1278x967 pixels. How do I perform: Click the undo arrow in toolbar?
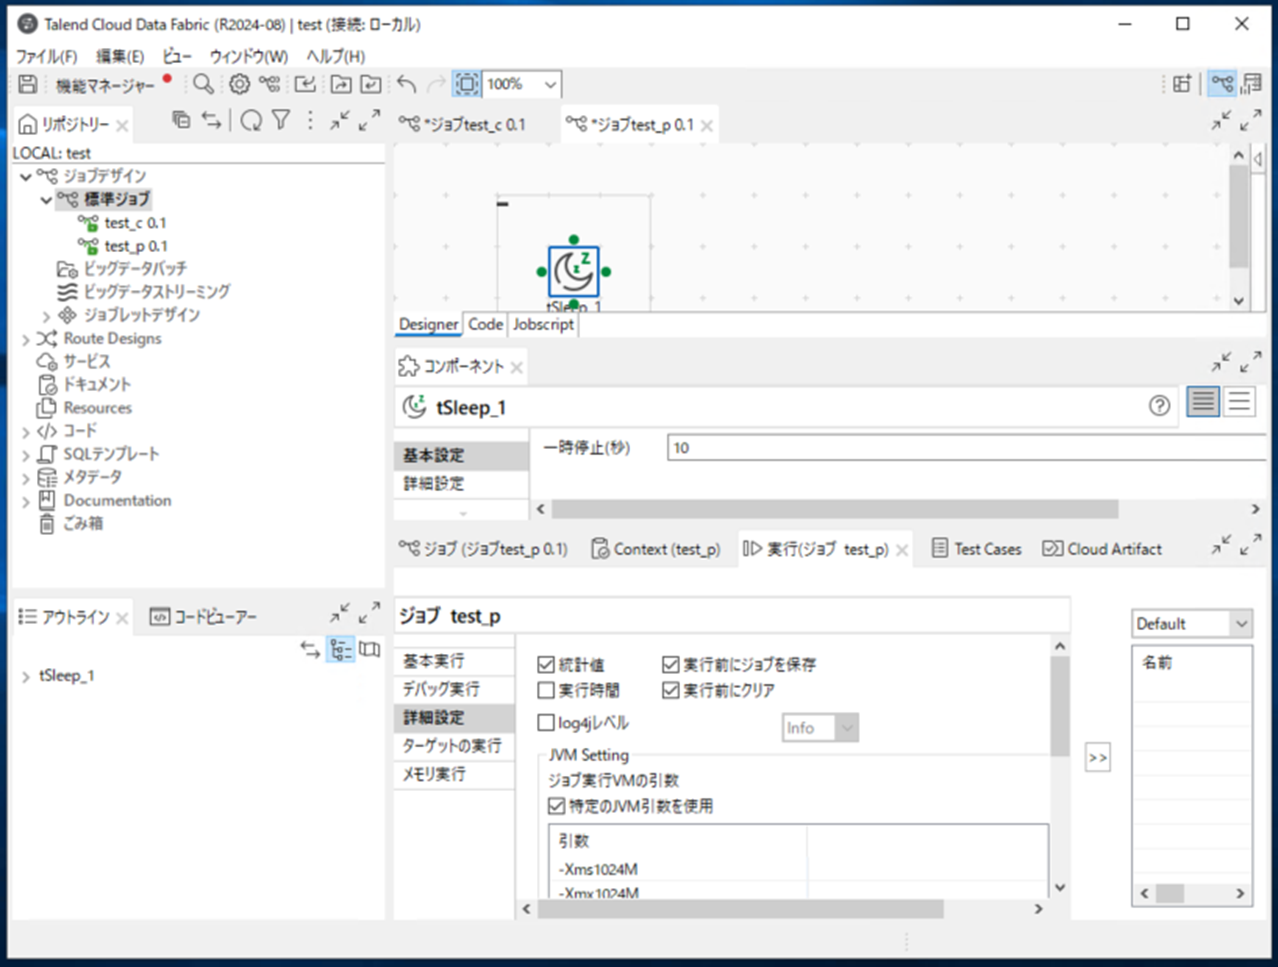pos(406,85)
